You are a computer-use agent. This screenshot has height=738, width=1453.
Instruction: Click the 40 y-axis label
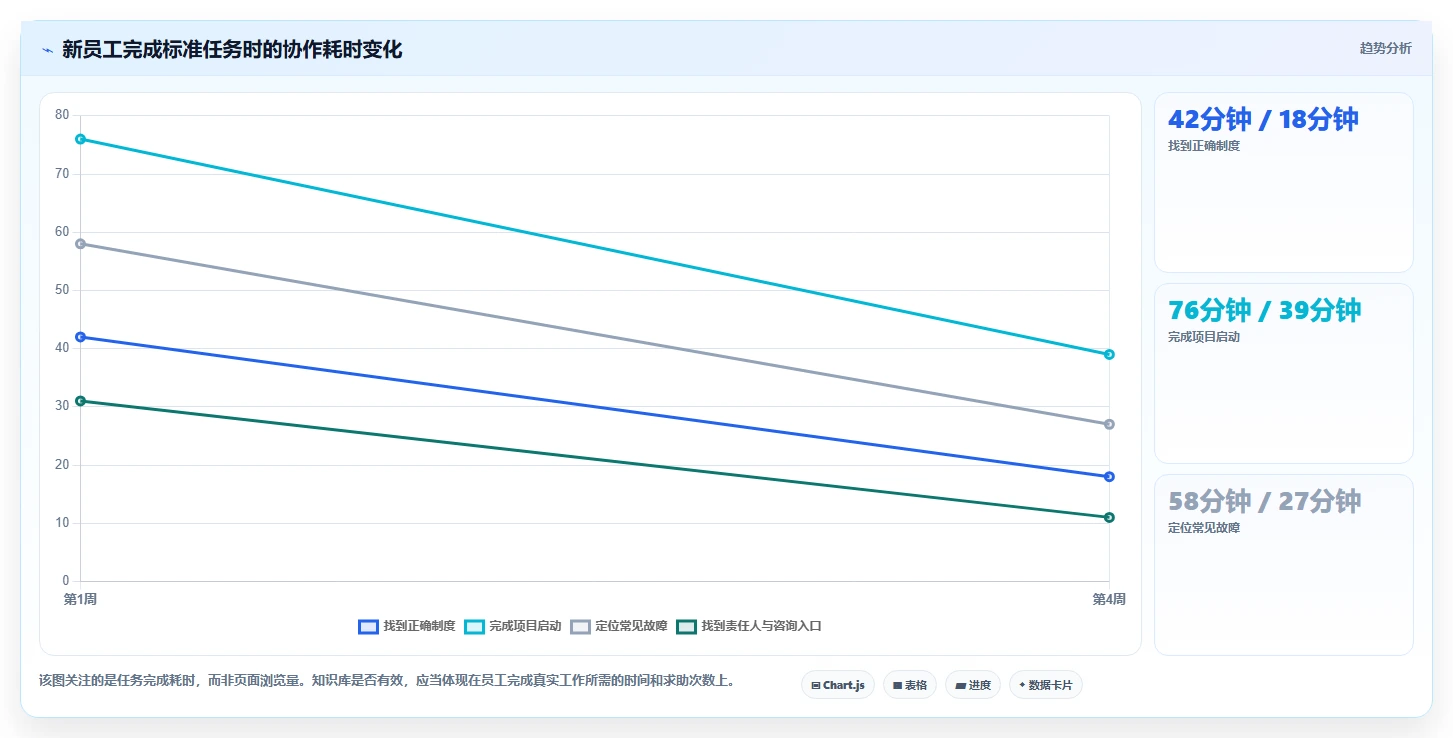point(62,348)
